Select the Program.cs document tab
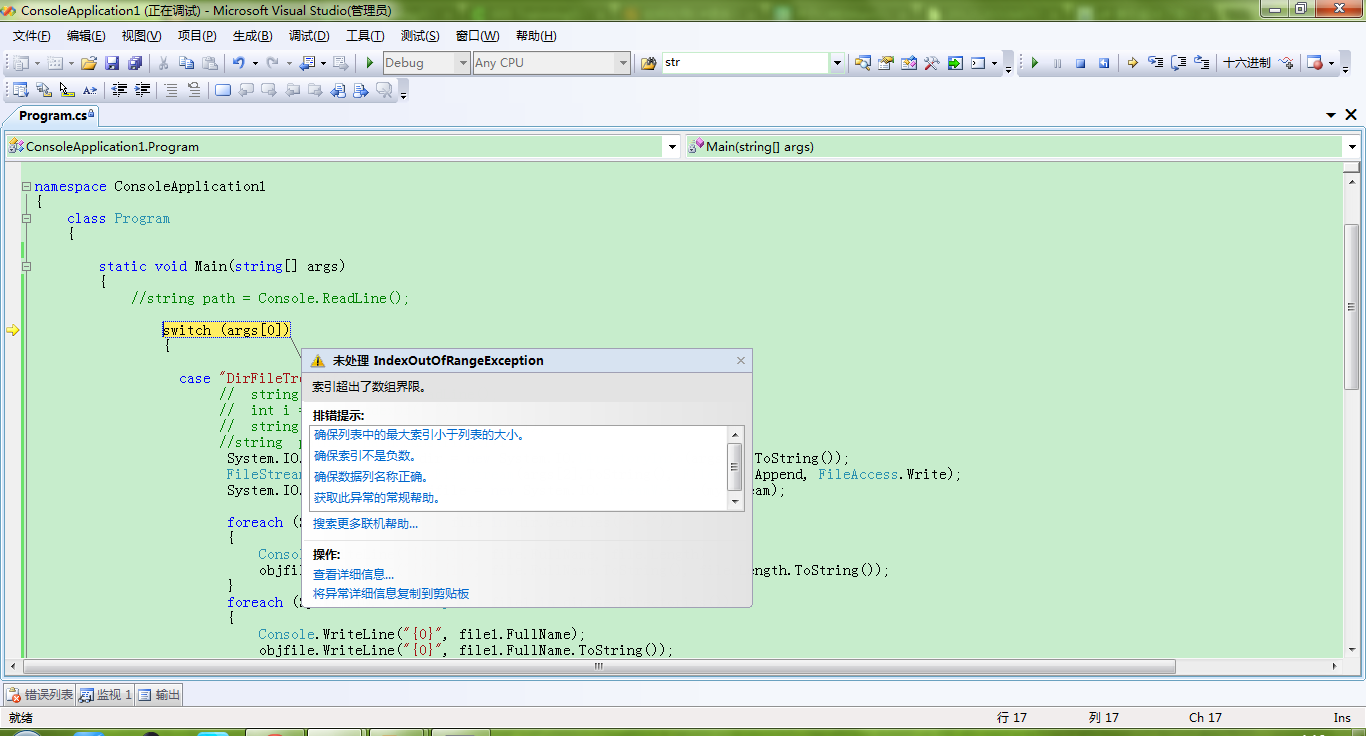The image size is (1366, 736). click(53, 116)
